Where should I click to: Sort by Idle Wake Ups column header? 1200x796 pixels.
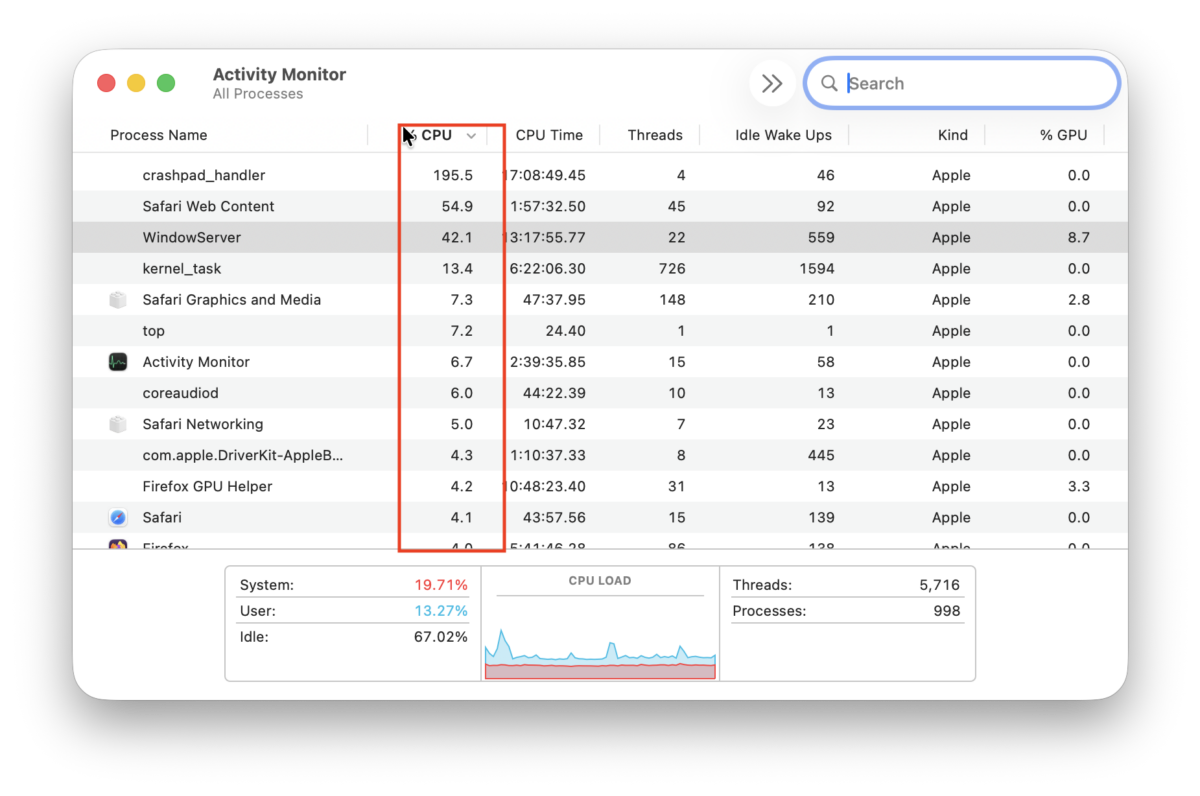(x=783, y=135)
